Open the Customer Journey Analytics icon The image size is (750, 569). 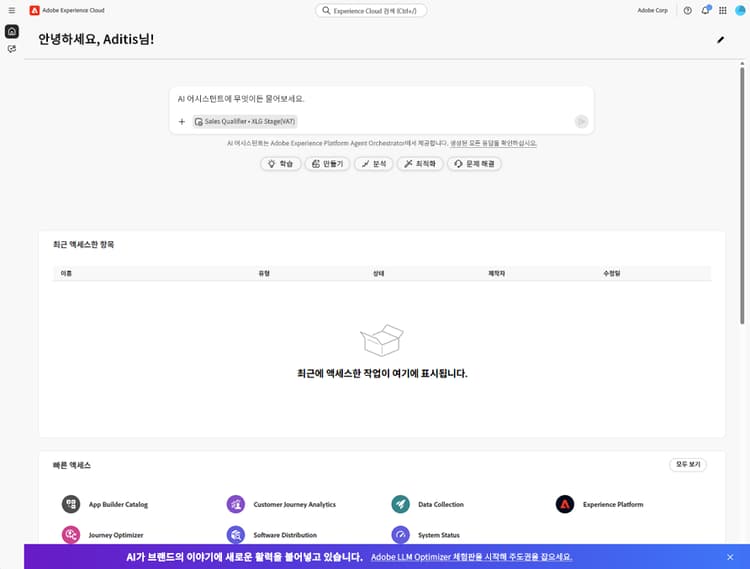[235, 504]
